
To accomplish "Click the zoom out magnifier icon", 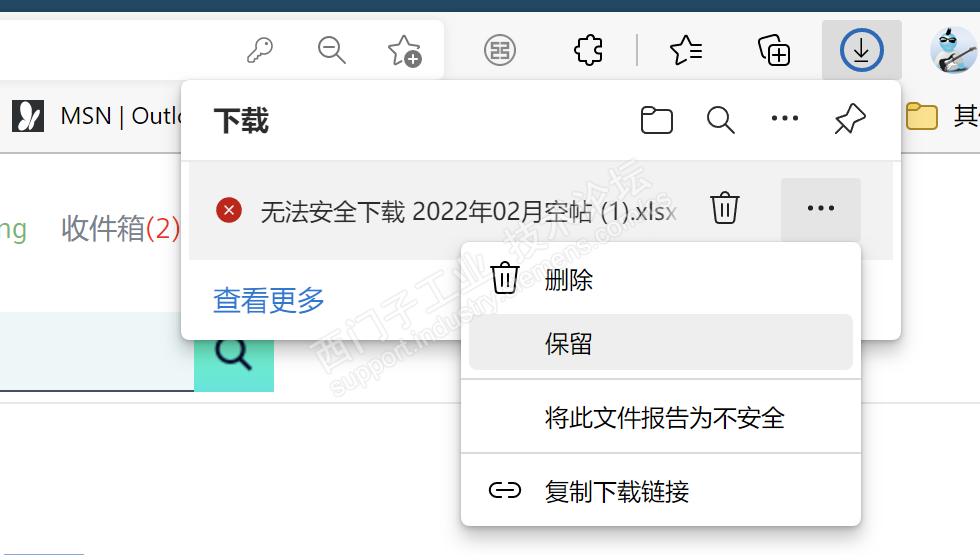I will (x=331, y=50).
